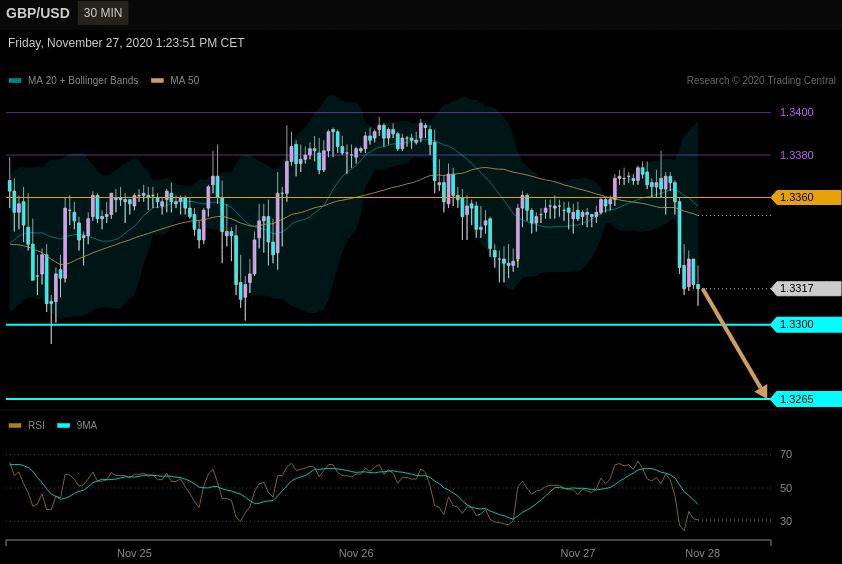Click the MA 50 legend color swatch

(x=157, y=81)
